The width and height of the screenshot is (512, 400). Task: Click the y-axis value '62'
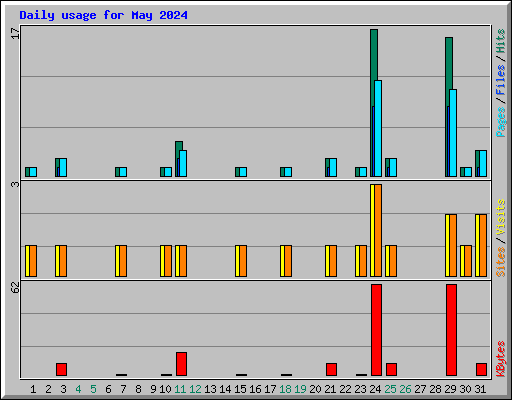(16, 288)
